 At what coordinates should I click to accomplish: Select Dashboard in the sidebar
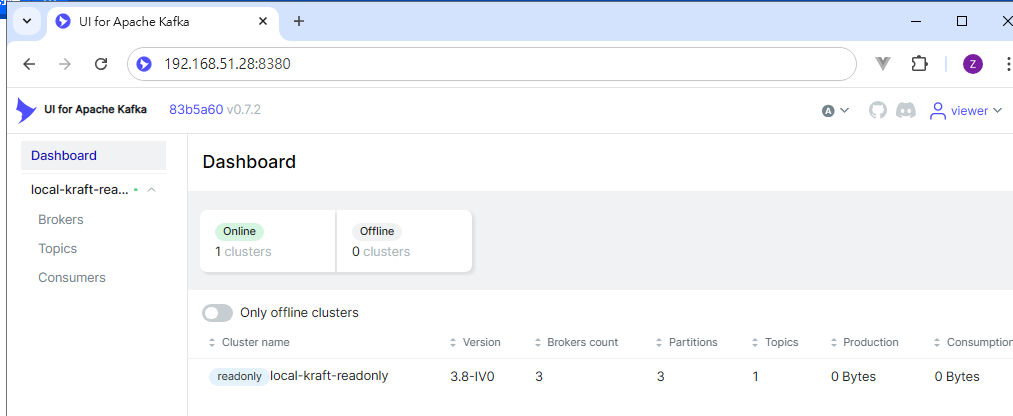pyautogui.click(x=64, y=155)
